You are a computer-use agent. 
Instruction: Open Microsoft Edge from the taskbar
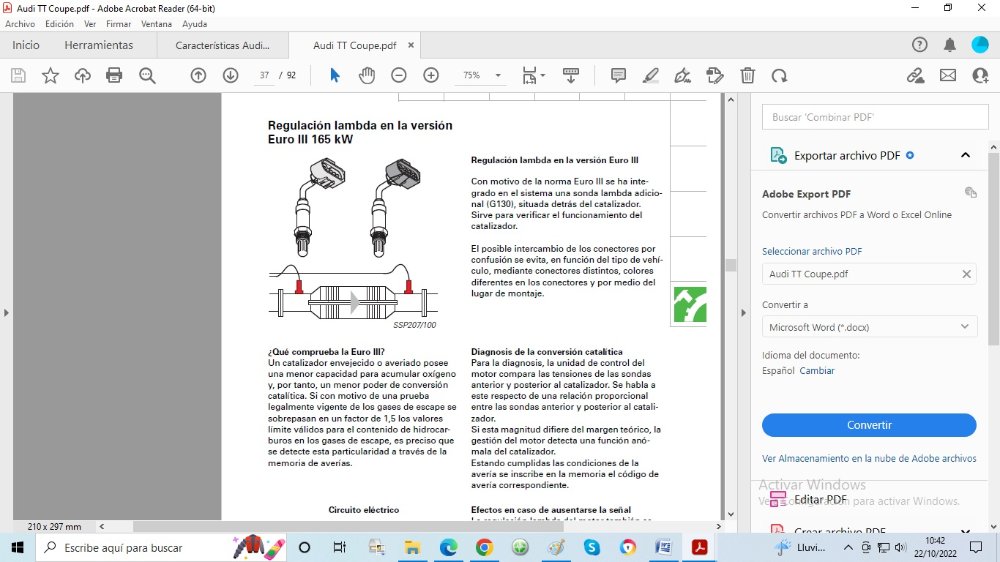pos(448,547)
